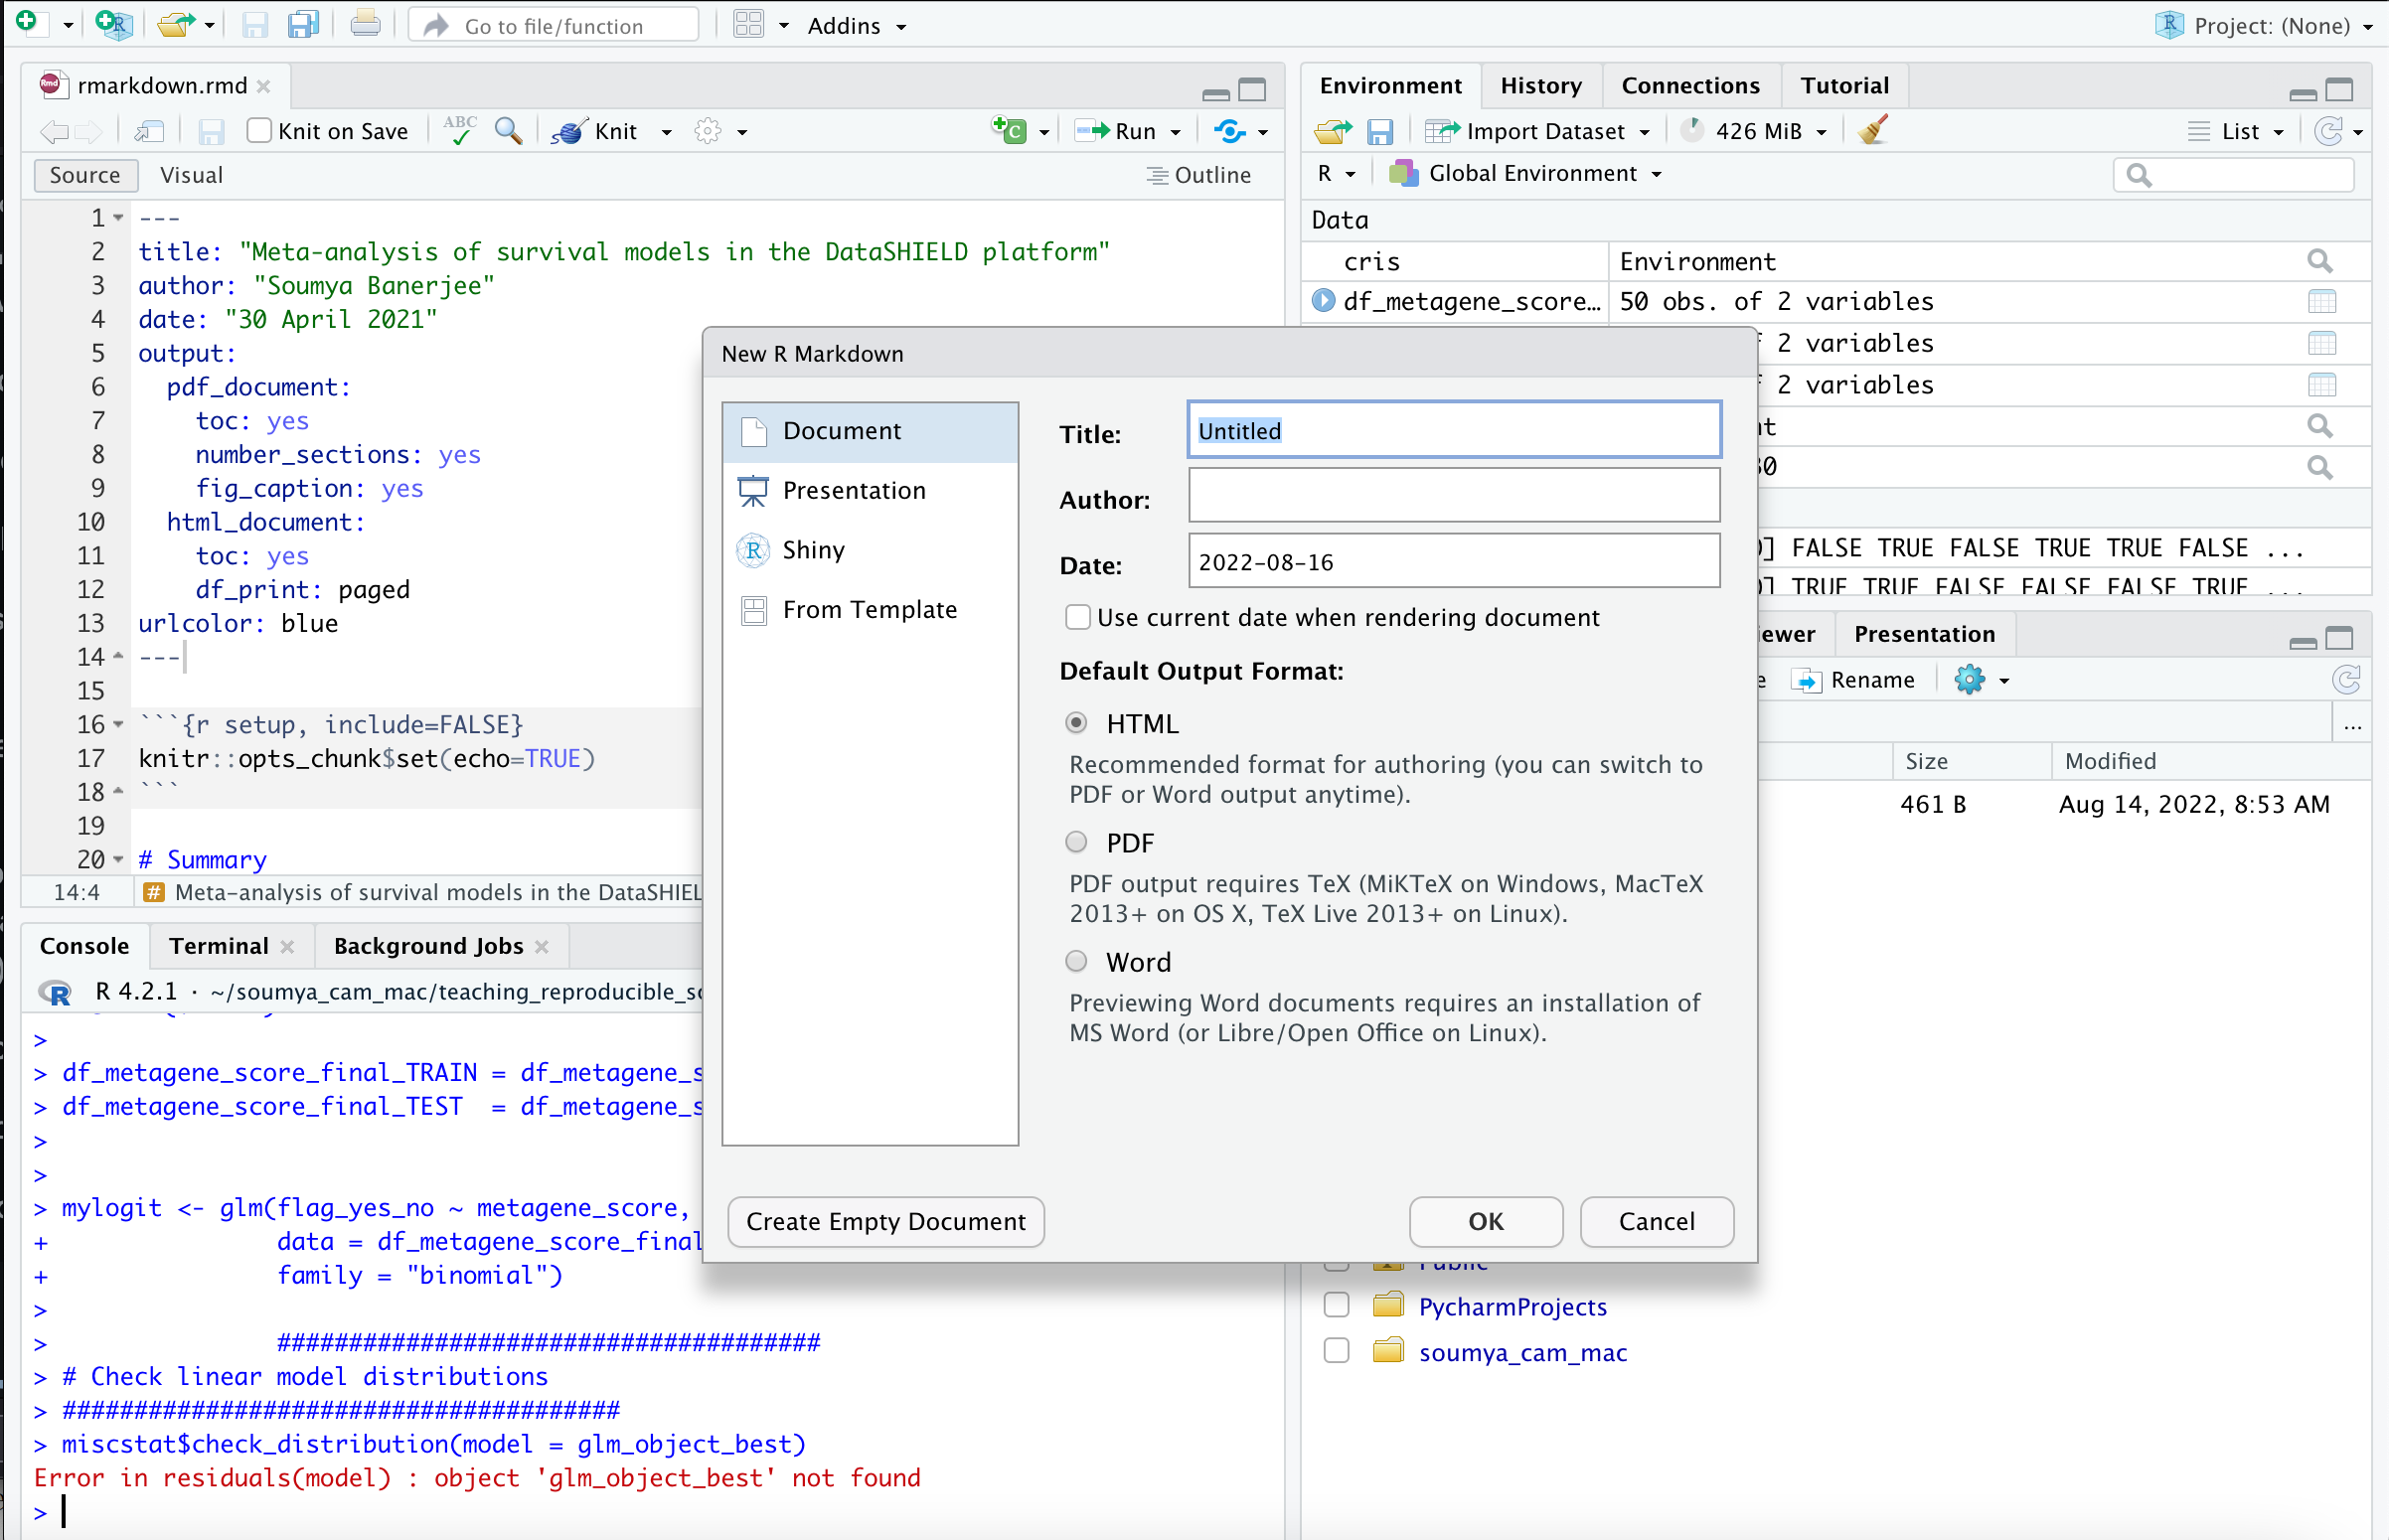
Task: Click inside the Title input field
Action: [x=1452, y=430]
